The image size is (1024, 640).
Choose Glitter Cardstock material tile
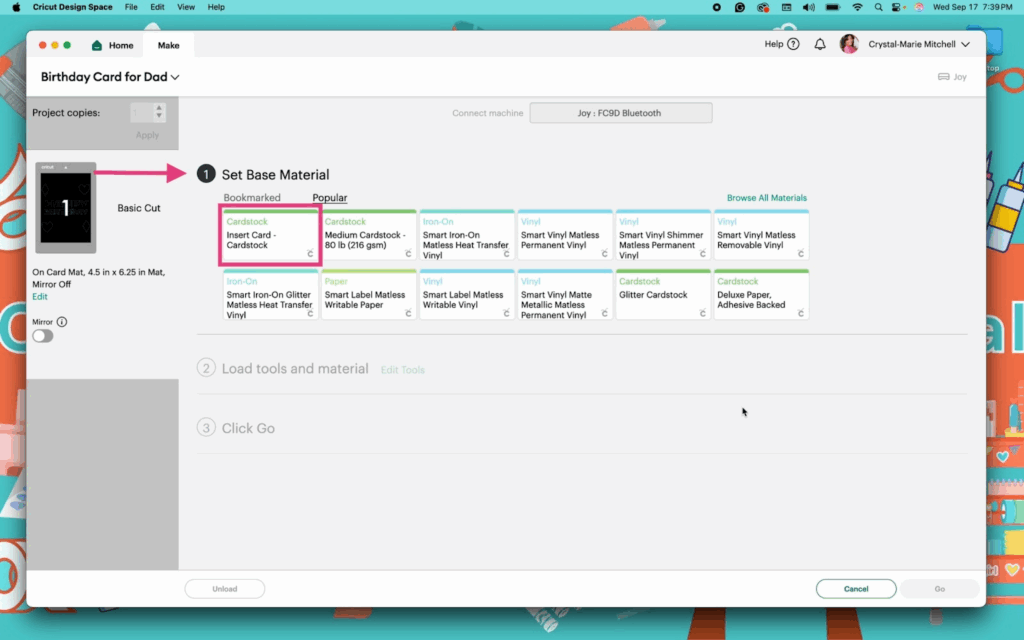pos(662,296)
